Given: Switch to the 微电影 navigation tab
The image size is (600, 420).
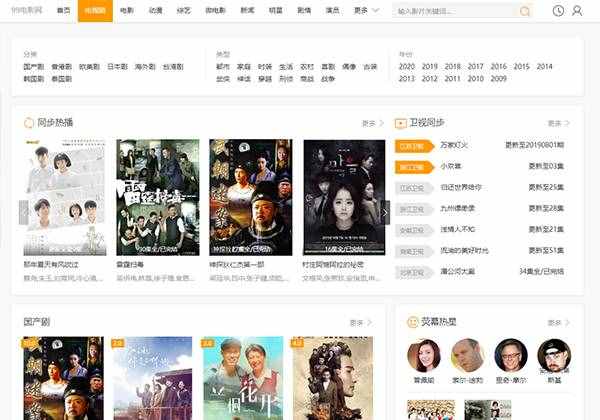Looking at the screenshot, I should coord(215,11).
